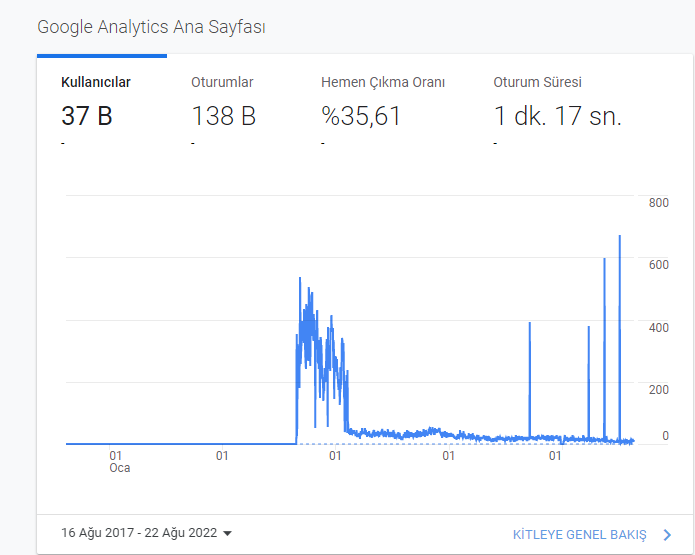The width and height of the screenshot is (695, 555).
Task: Click the 37 B users value
Action: point(87,116)
